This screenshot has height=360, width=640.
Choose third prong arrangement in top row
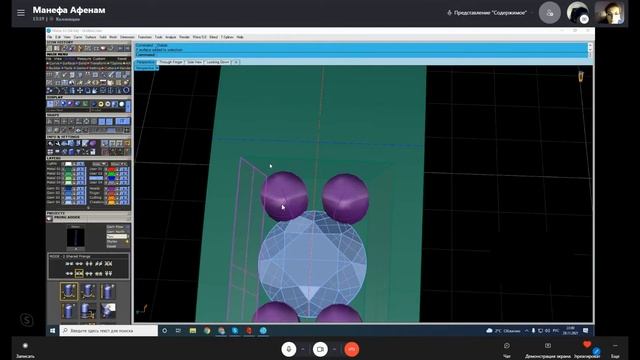89,264
